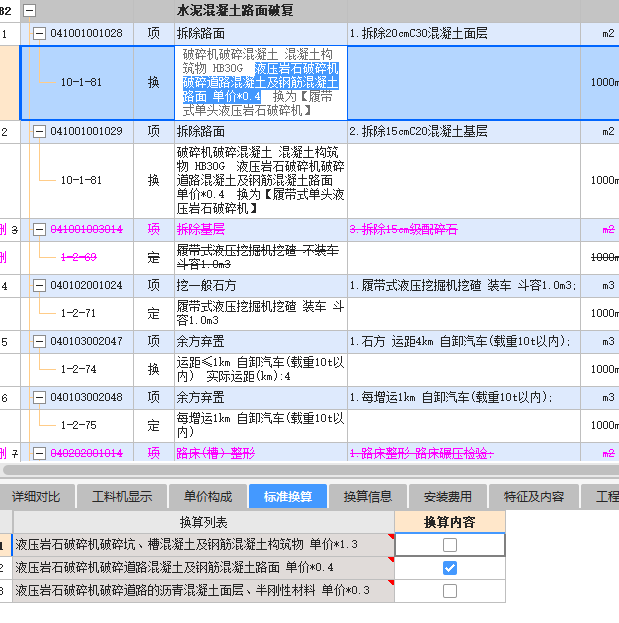Click the 运距≤1km 自卸汽车 quota name cell
619x623 pixels.
pyautogui.click(x=261, y=370)
